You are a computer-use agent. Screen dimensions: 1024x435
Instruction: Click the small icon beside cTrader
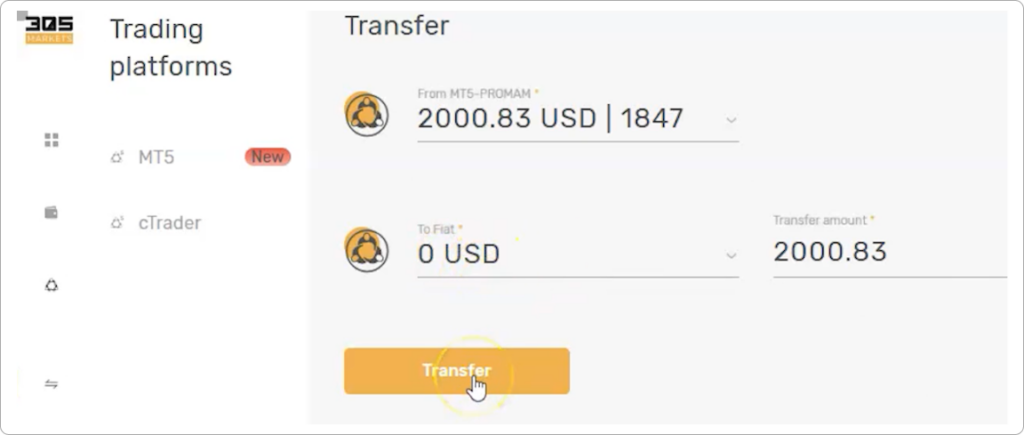coord(118,223)
